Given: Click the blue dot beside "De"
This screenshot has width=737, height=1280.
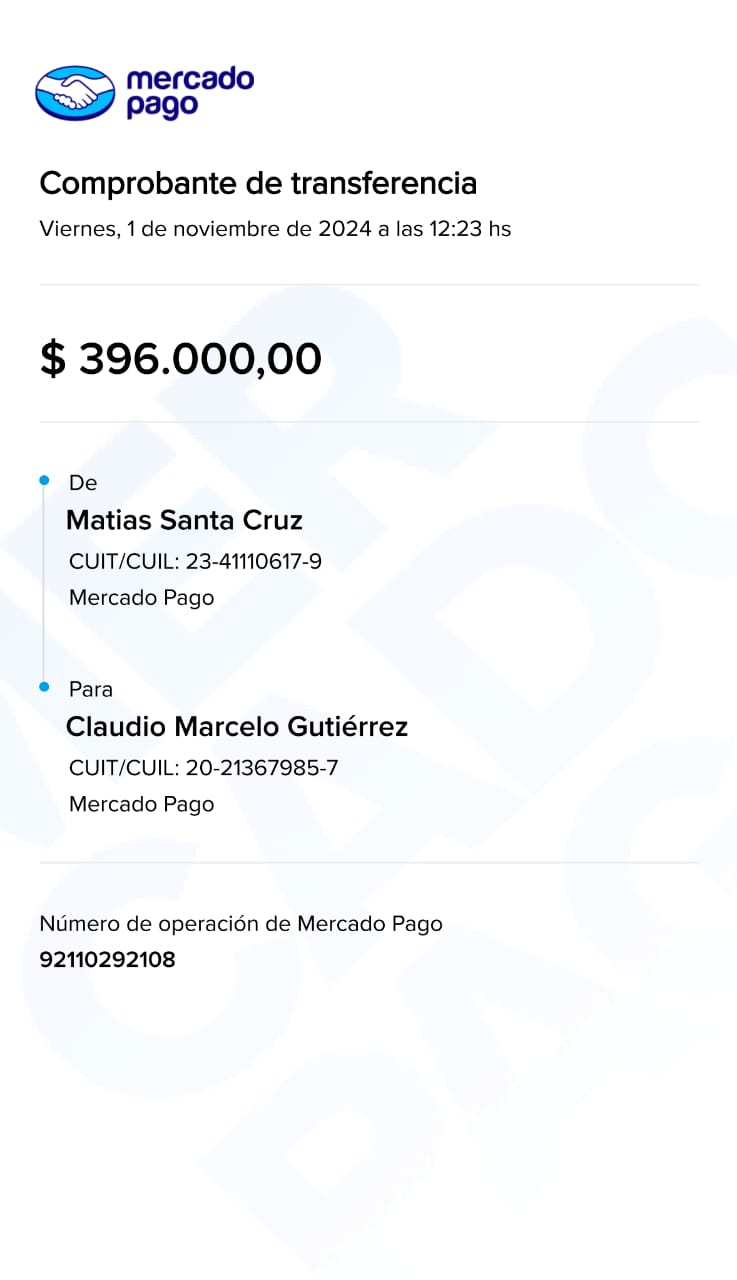Looking at the screenshot, I should [44, 481].
